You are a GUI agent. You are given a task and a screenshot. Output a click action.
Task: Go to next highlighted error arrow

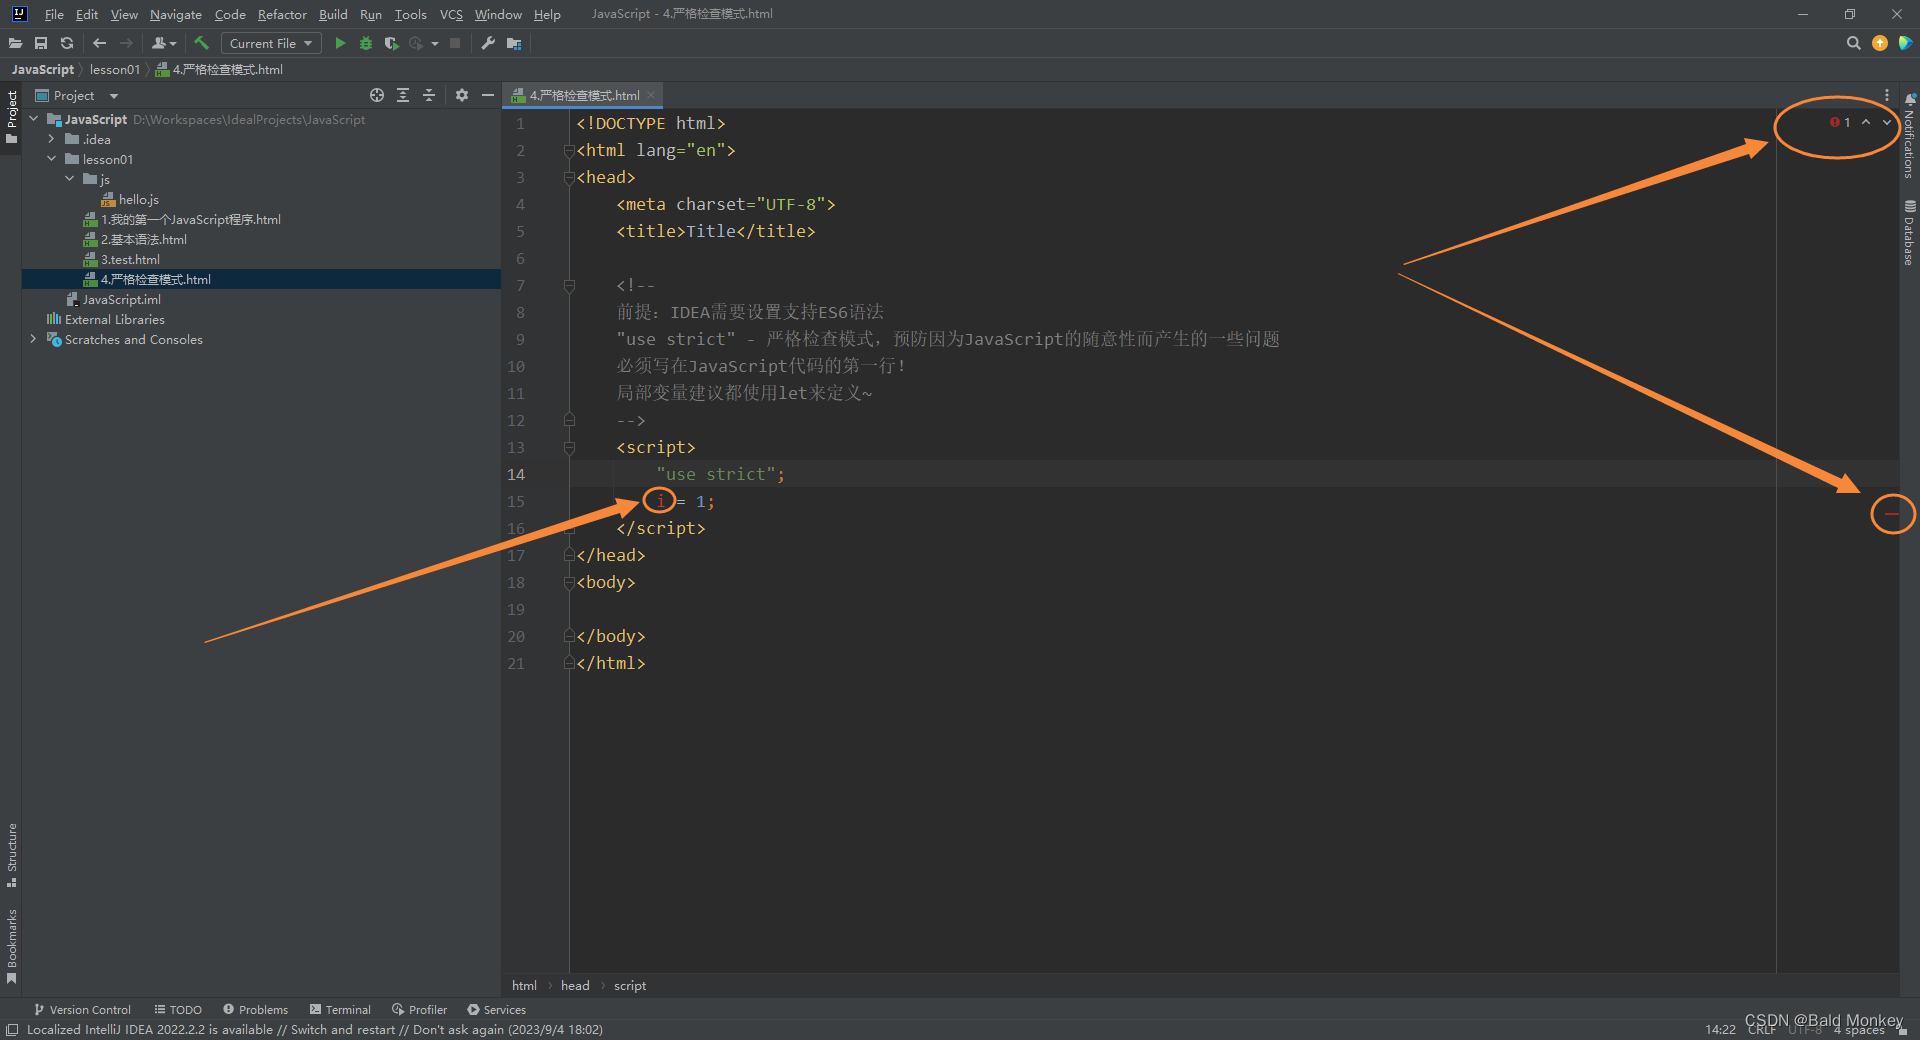1886,122
